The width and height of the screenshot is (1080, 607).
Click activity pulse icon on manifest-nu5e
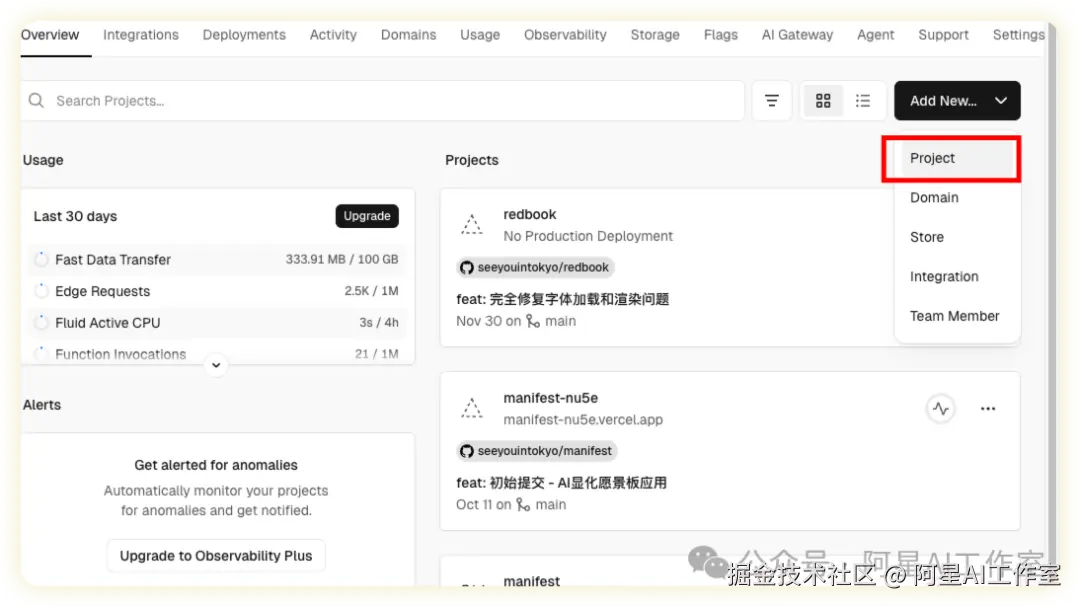click(x=941, y=409)
